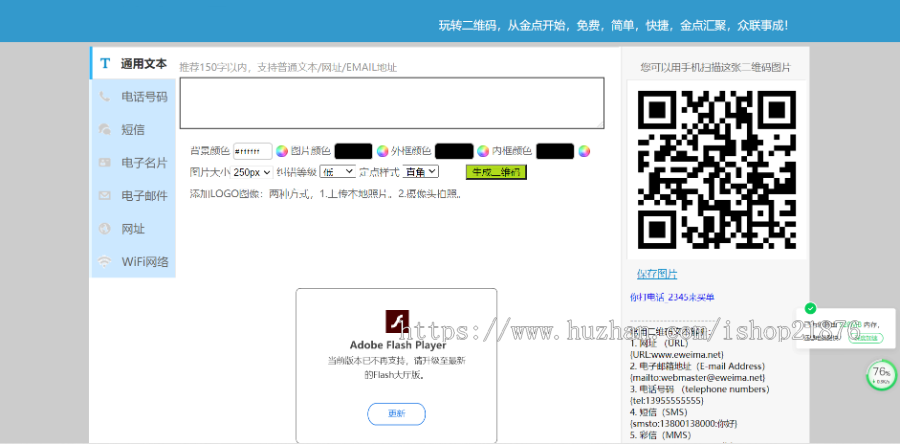Click the {mailto:webmaster@eweima.net} example text
Viewport: 900px width, 444px height.
tap(699, 377)
